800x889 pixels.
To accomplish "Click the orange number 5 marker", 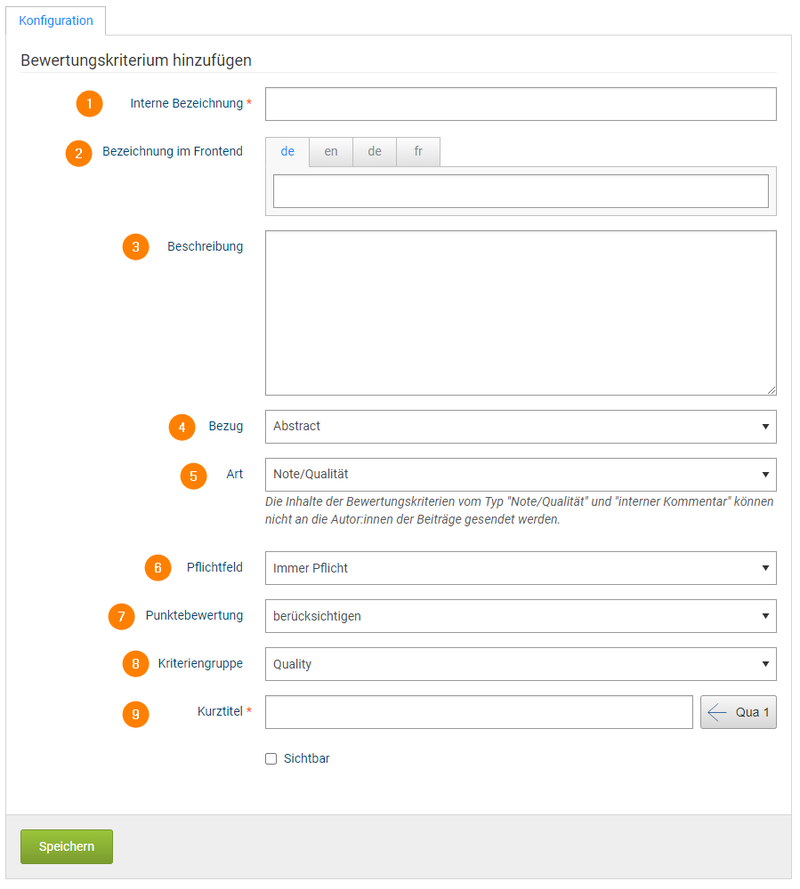I will pyautogui.click(x=194, y=475).
